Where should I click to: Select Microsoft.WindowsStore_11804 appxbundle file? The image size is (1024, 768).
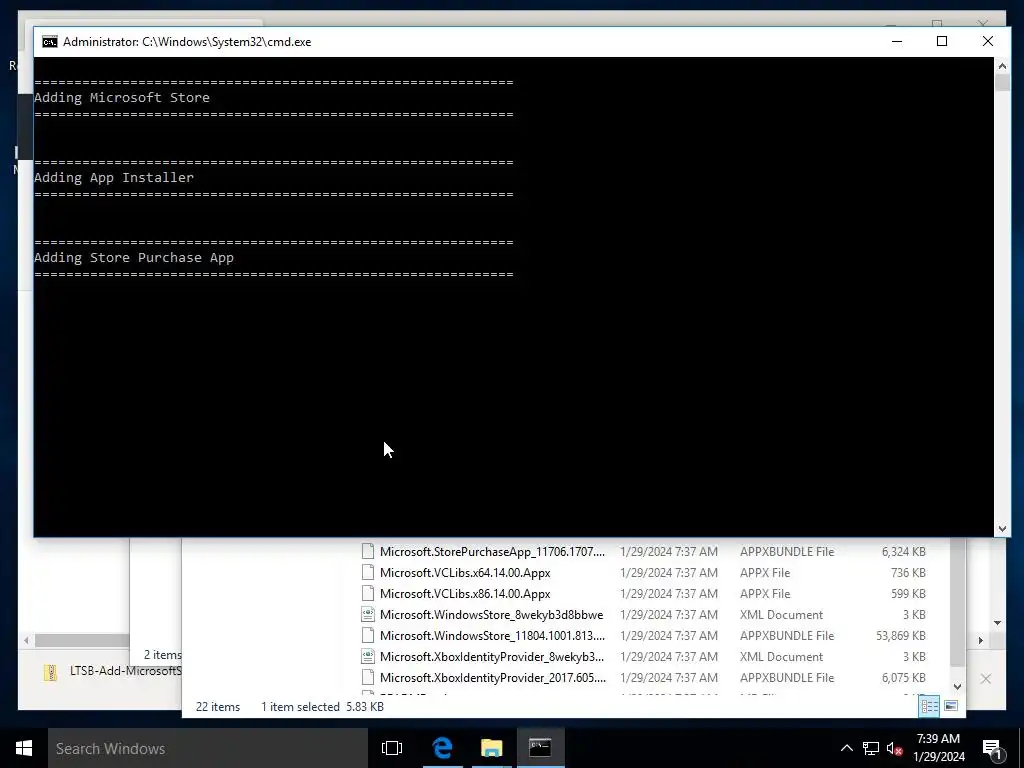(492, 635)
